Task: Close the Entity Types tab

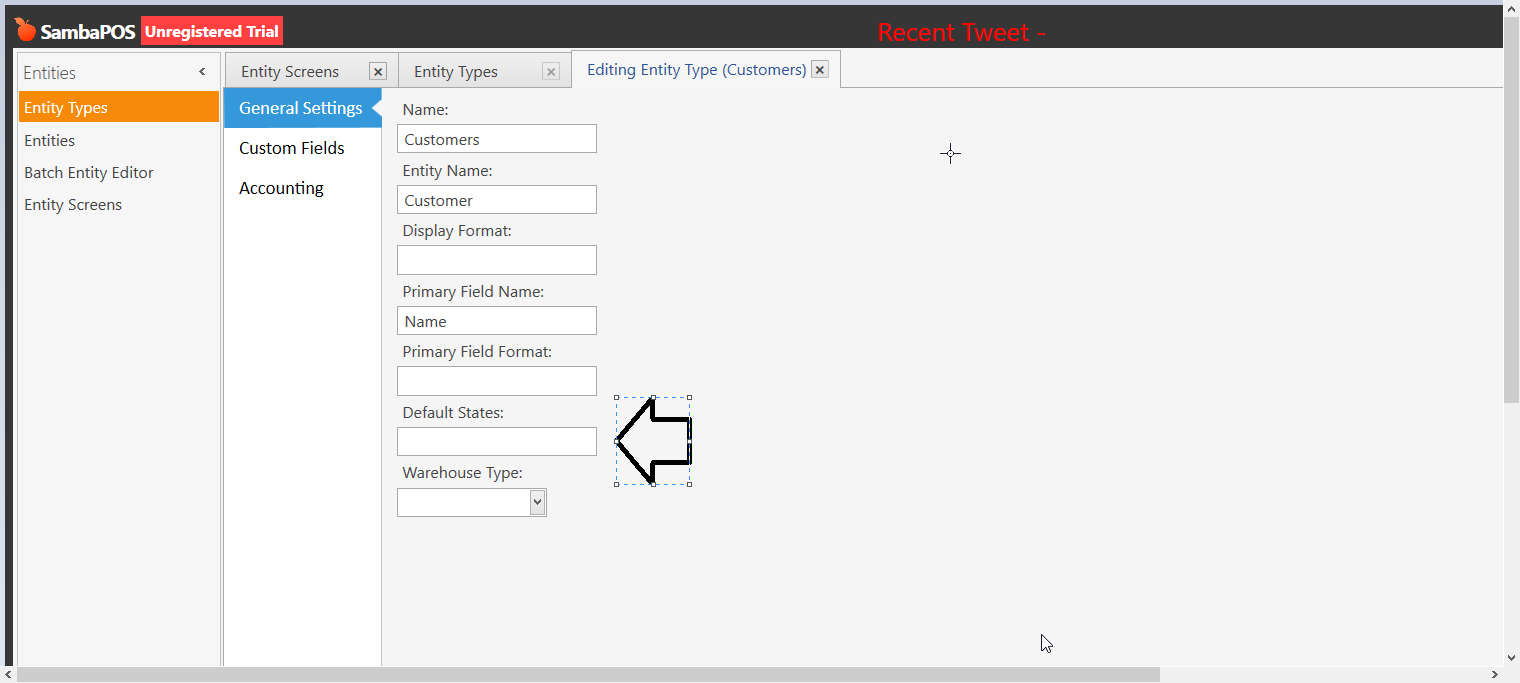Action: (x=551, y=72)
